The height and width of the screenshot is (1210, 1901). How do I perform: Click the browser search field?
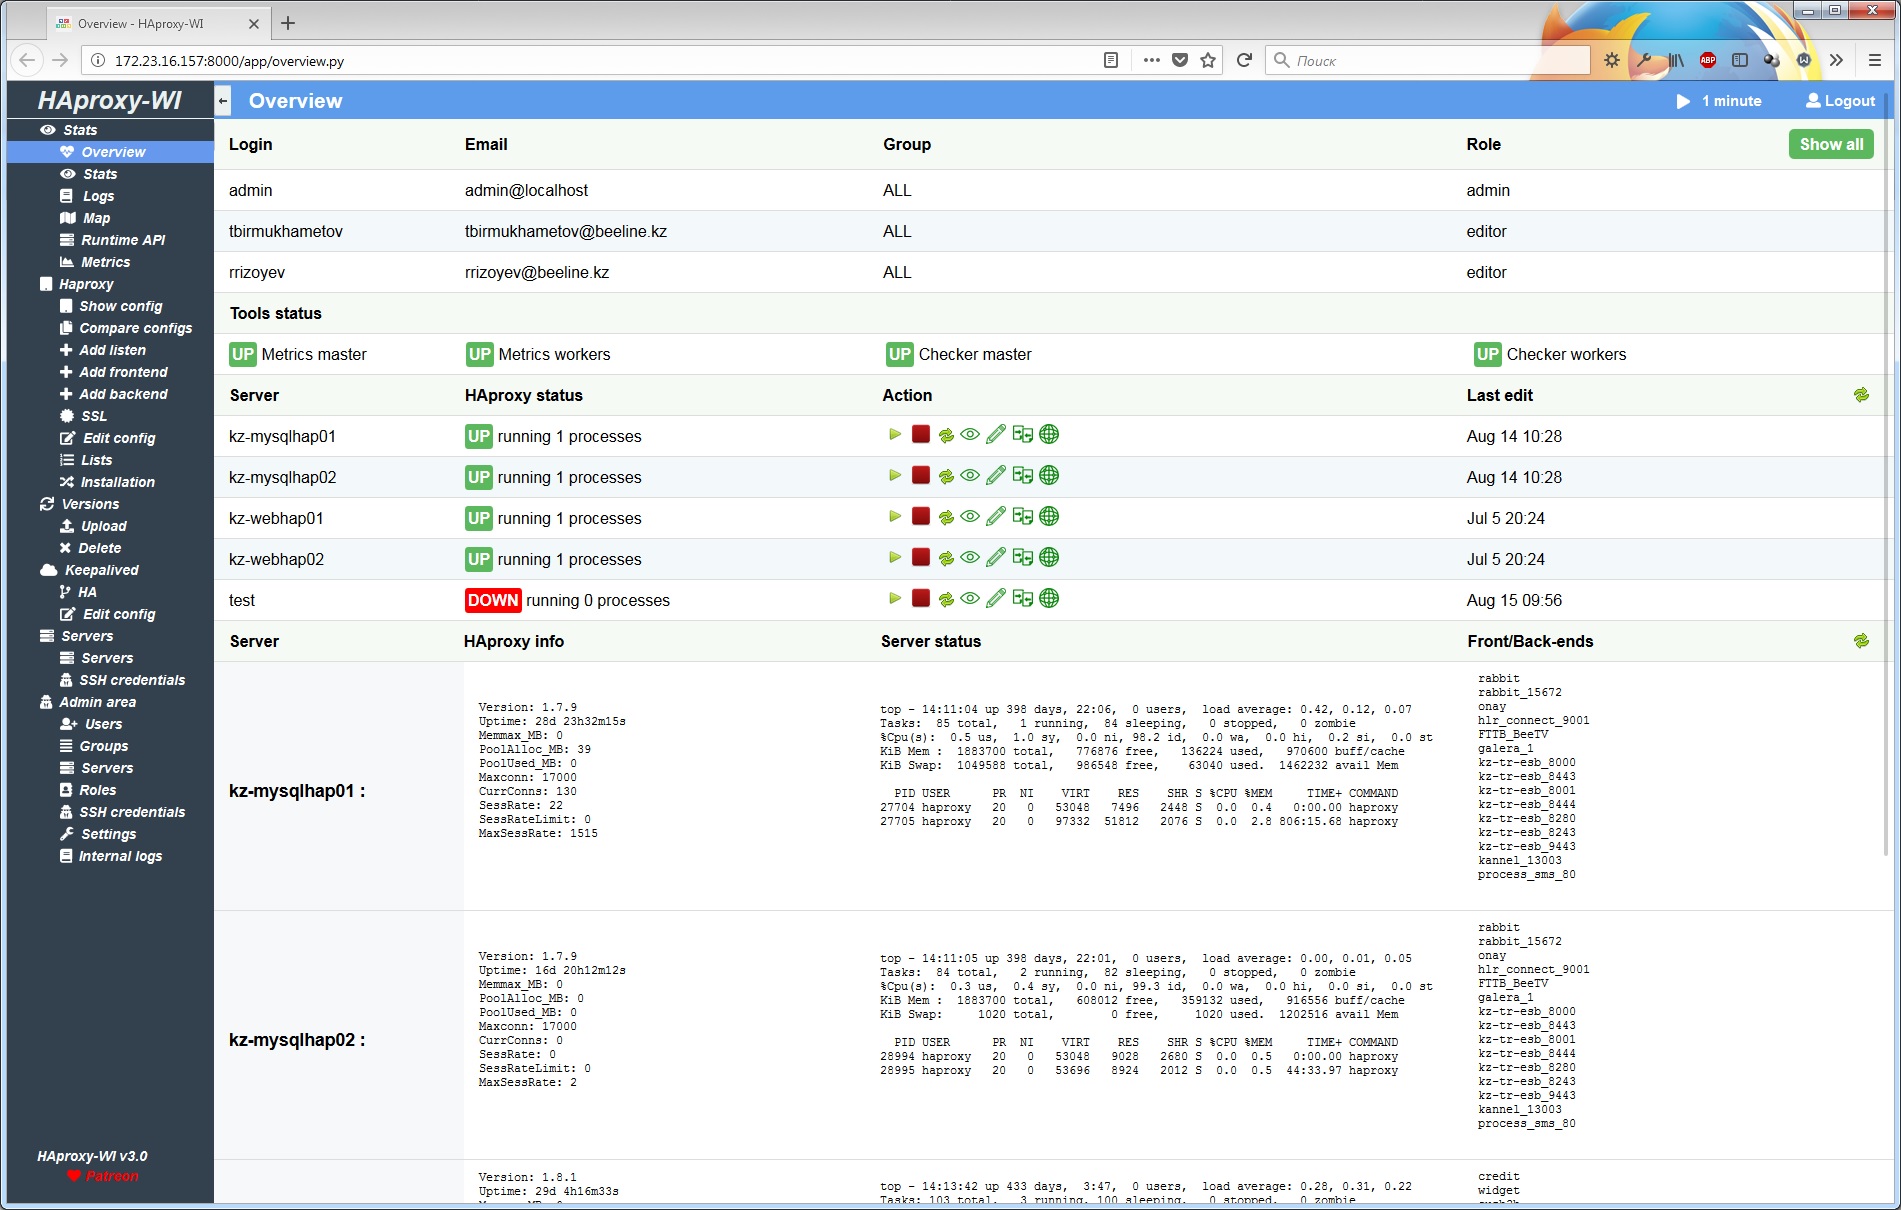[x=1428, y=60]
